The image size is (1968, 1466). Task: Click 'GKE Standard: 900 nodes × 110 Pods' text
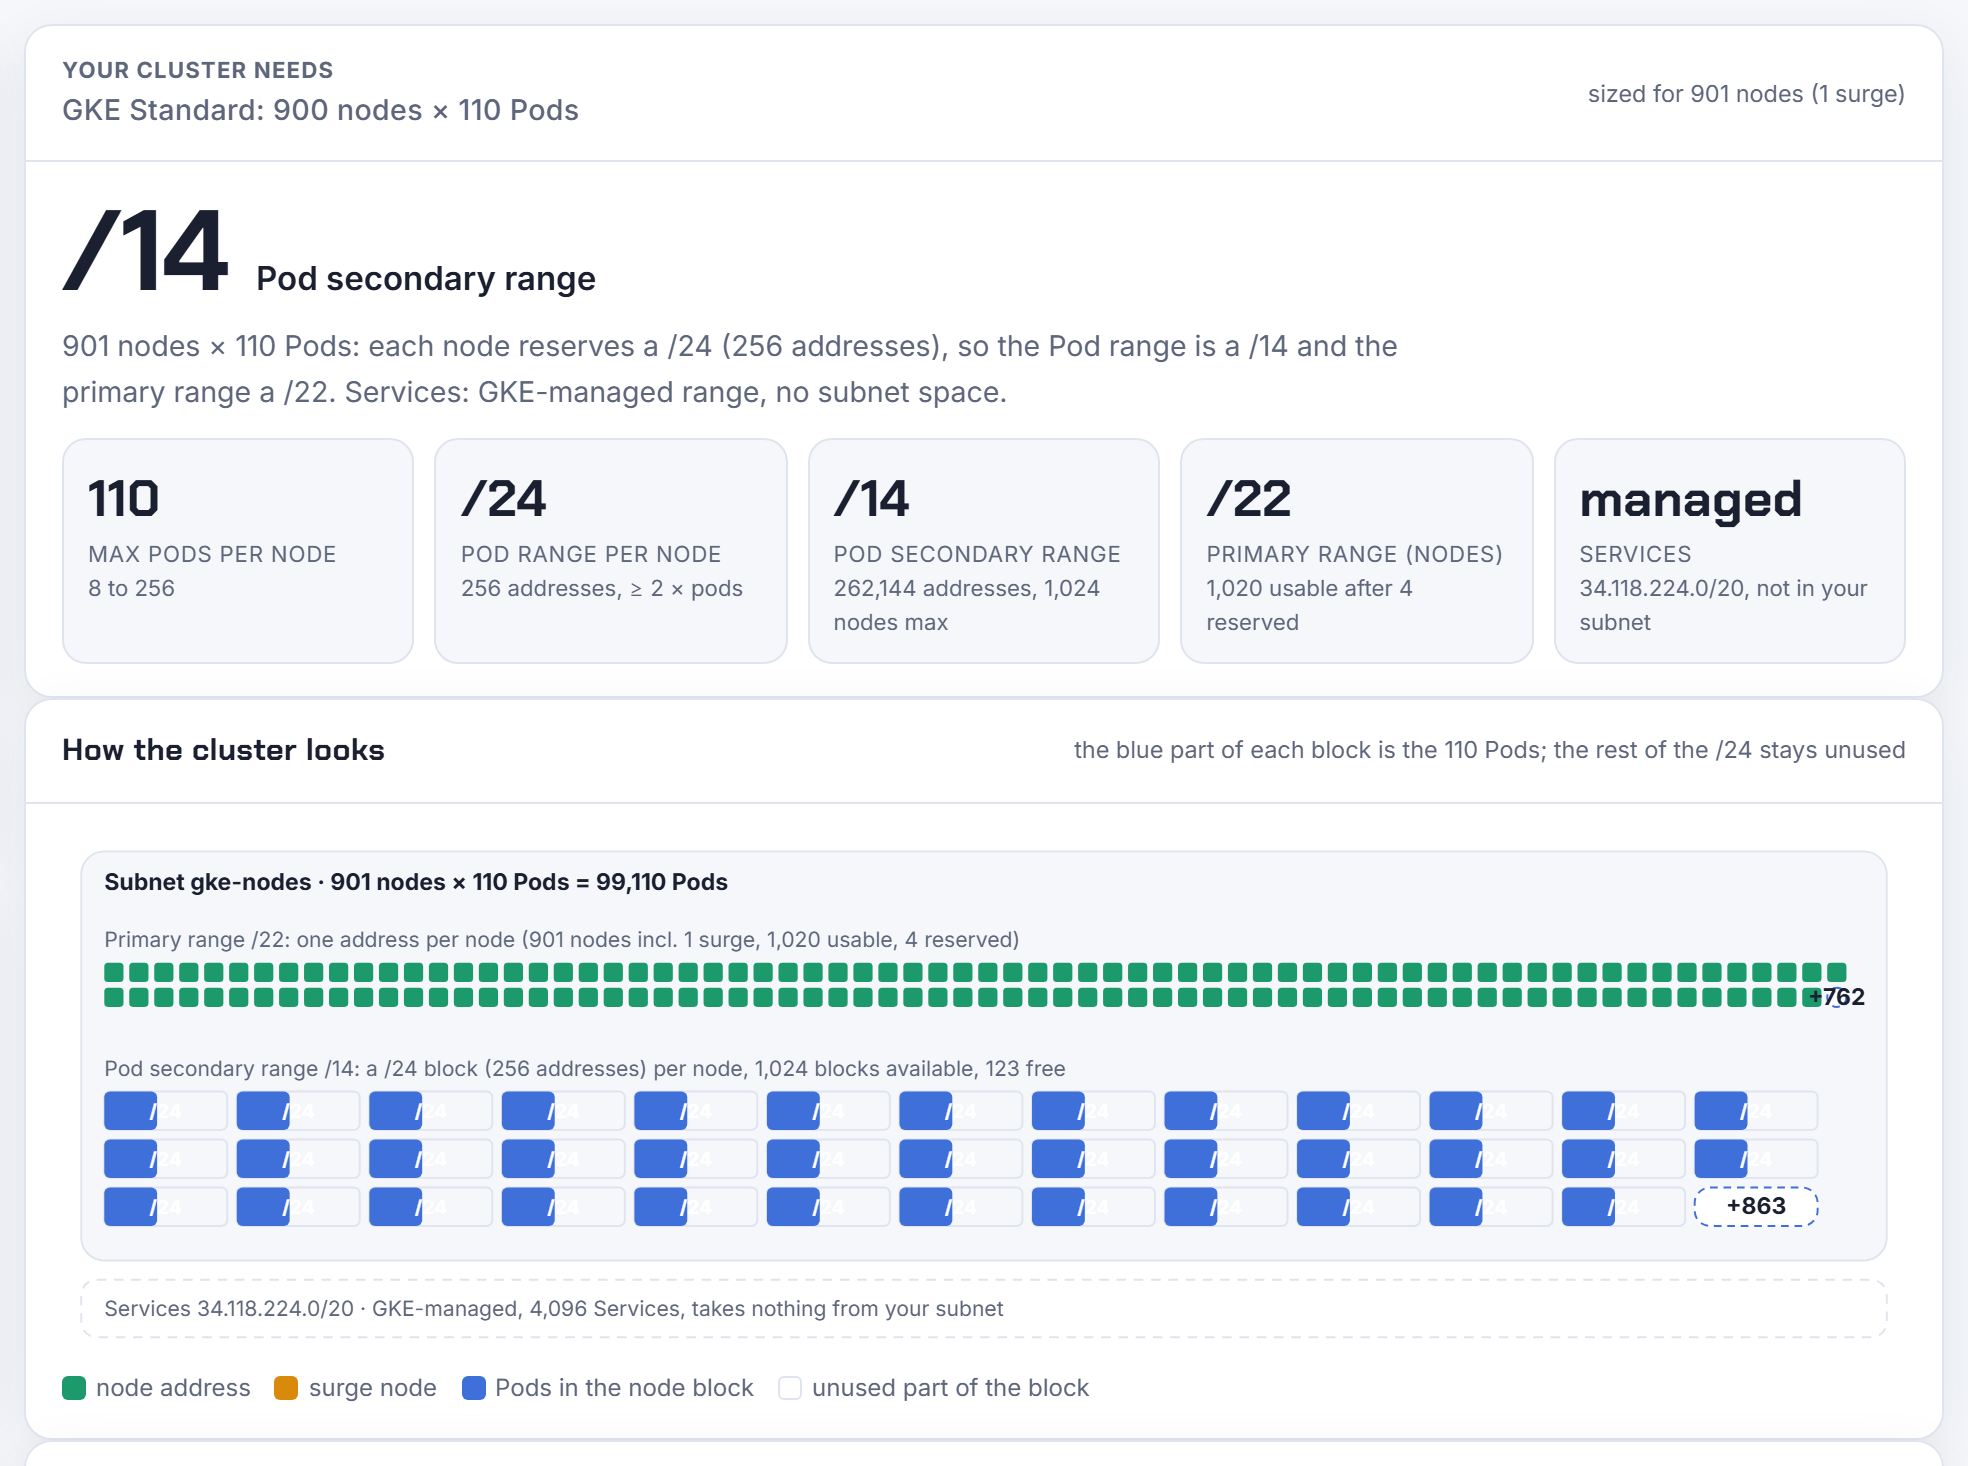(x=320, y=110)
